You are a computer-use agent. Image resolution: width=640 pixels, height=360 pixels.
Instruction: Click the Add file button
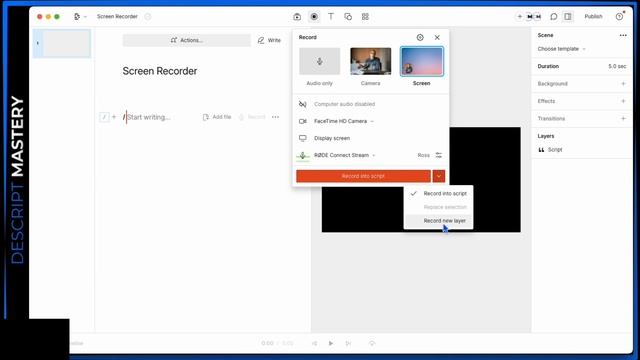tap(217, 117)
